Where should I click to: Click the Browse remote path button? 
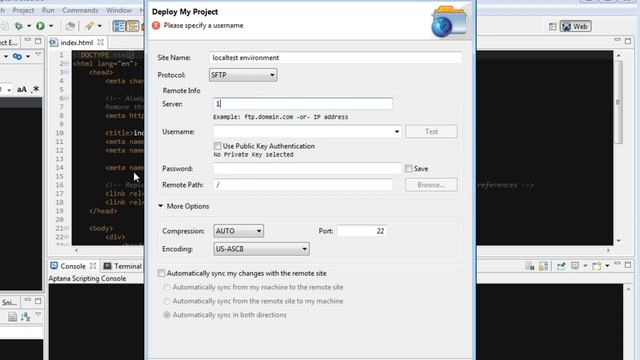click(x=431, y=185)
